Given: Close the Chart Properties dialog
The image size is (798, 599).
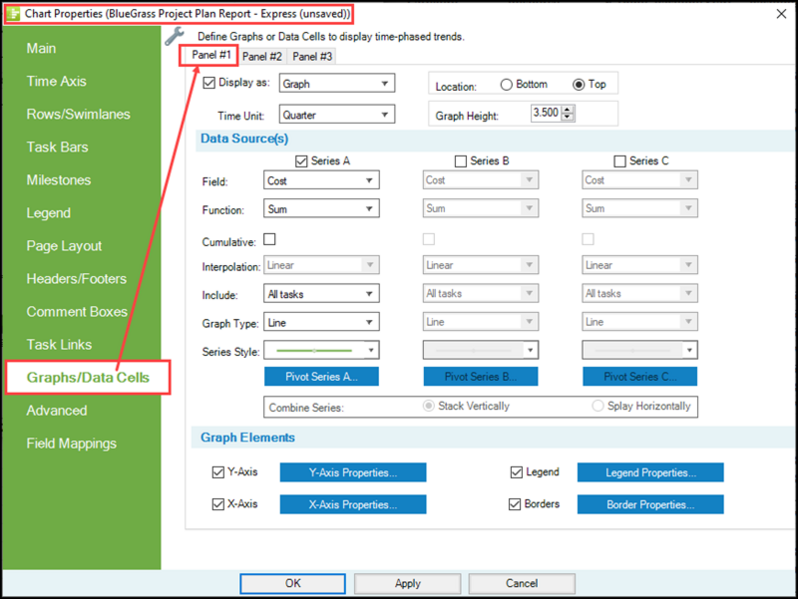Looking at the screenshot, I should pos(781,14).
